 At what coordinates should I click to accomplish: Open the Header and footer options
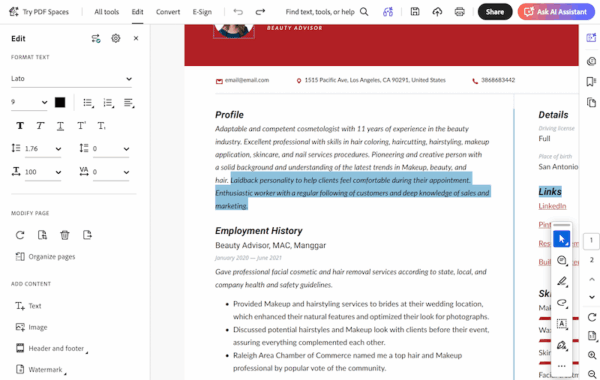pos(51,348)
